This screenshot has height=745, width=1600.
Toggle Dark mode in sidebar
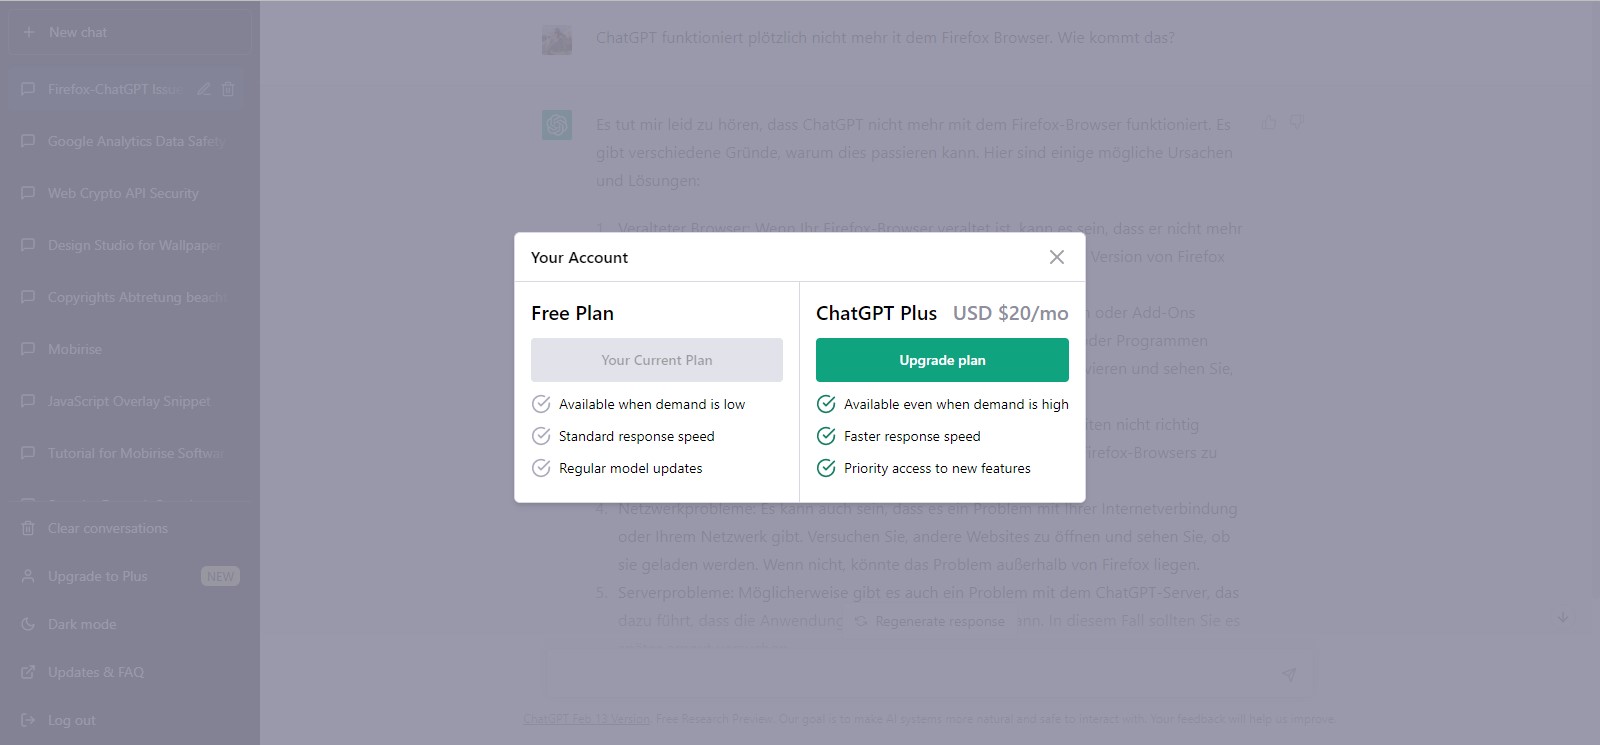point(82,624)
